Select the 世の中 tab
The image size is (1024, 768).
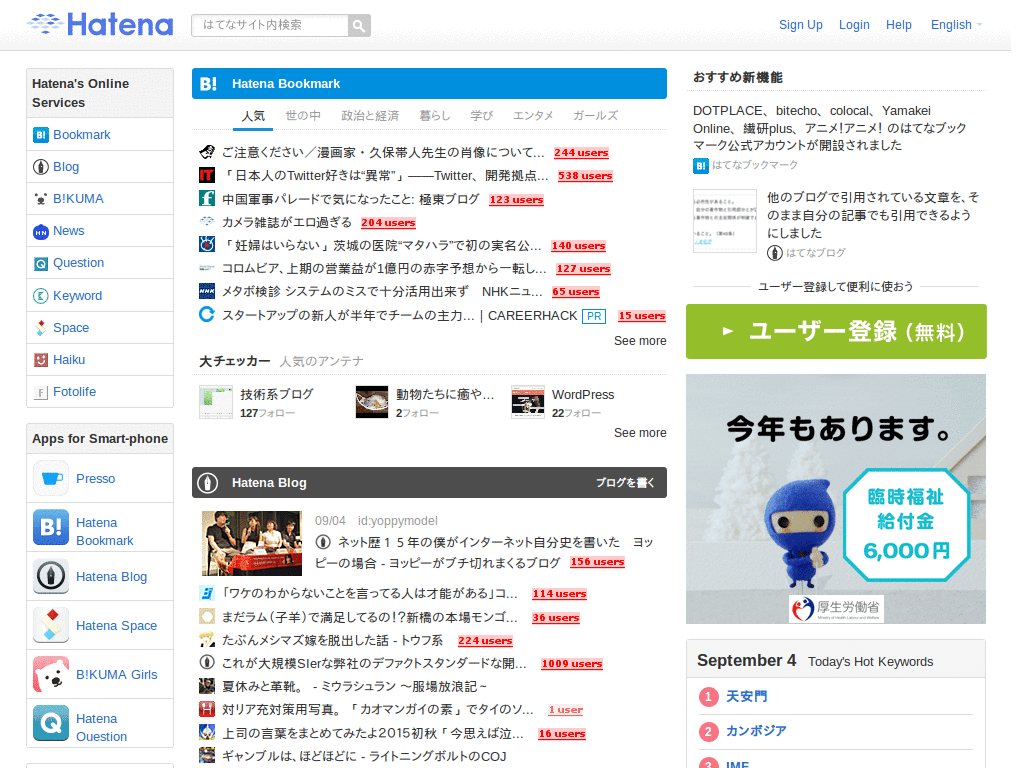point(303,116)
